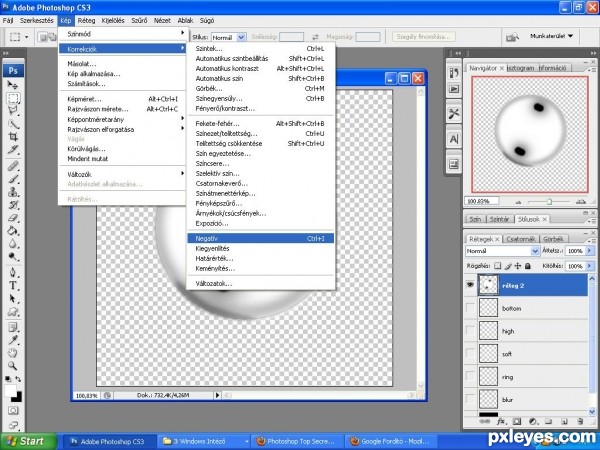Select the Dodge tool

(x=13, y=256)
